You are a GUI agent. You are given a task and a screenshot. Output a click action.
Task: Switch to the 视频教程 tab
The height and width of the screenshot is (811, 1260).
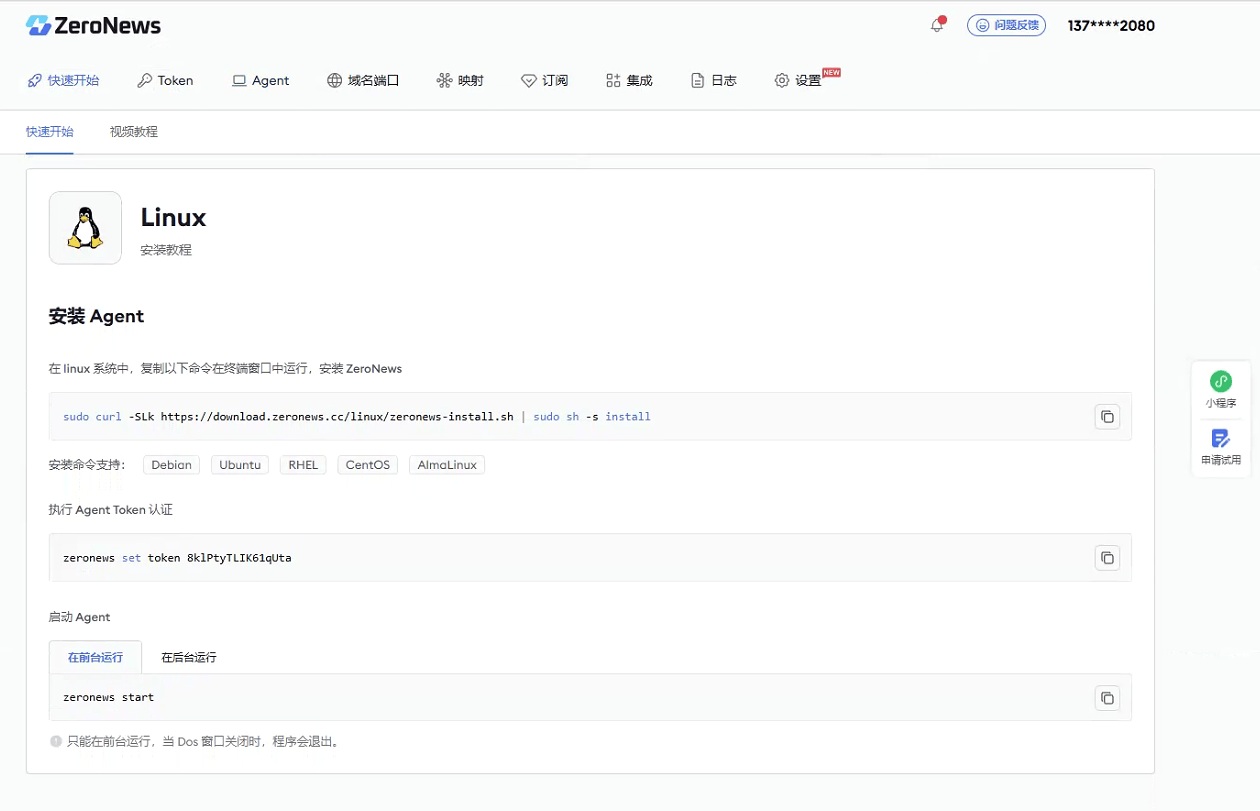coord(134,132)
